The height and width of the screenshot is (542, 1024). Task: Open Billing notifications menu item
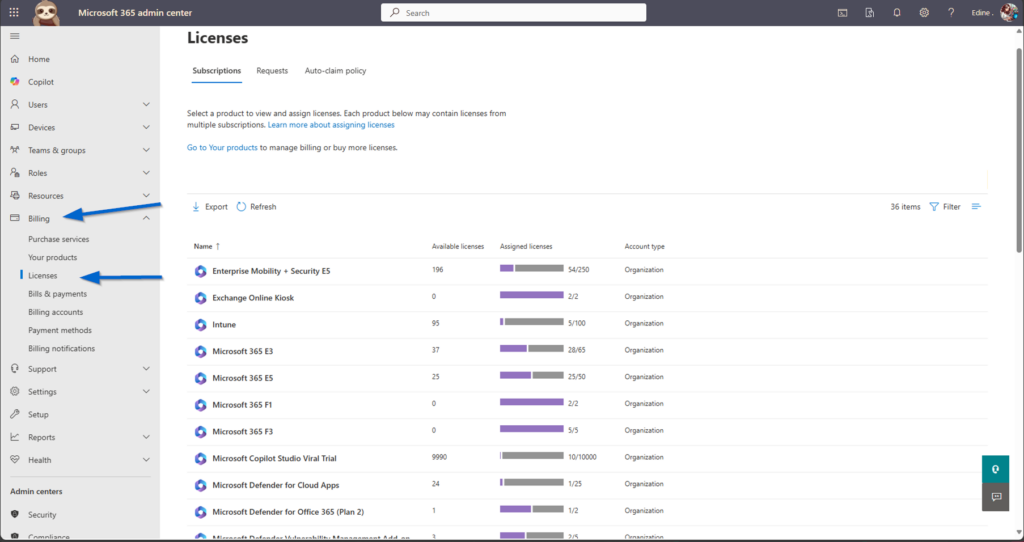coord(61,349)
